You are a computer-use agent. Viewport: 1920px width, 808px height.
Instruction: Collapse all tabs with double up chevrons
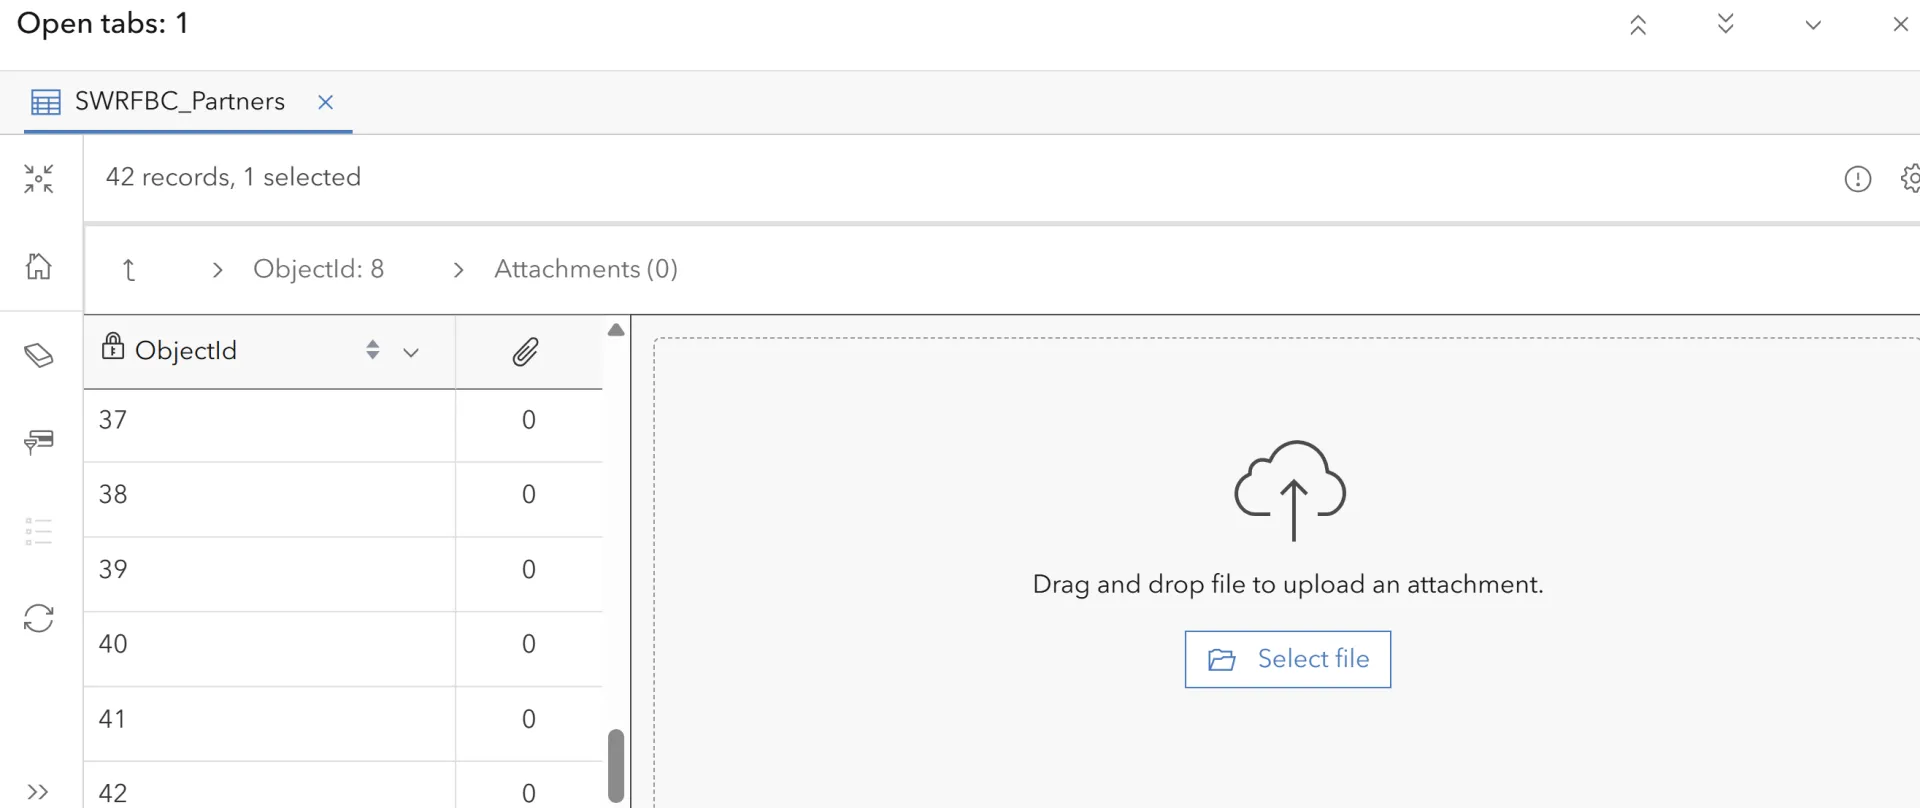1638,25
